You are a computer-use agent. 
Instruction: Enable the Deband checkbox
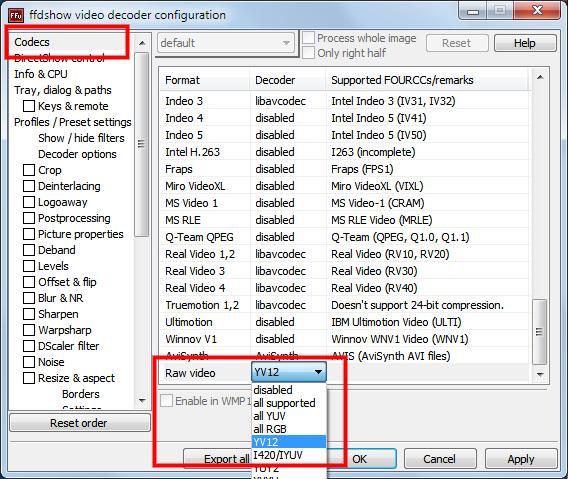click(x=29, y=250)
